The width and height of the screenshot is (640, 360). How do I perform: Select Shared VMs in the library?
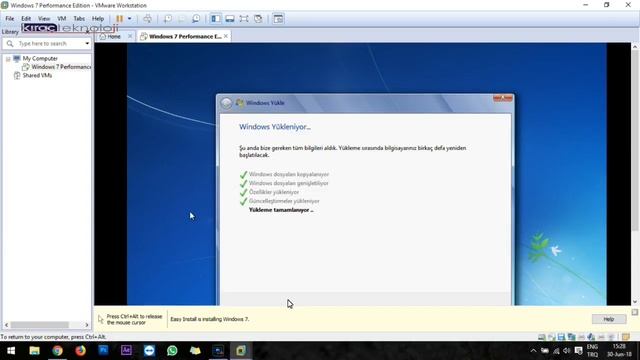(x=37, y=76)
